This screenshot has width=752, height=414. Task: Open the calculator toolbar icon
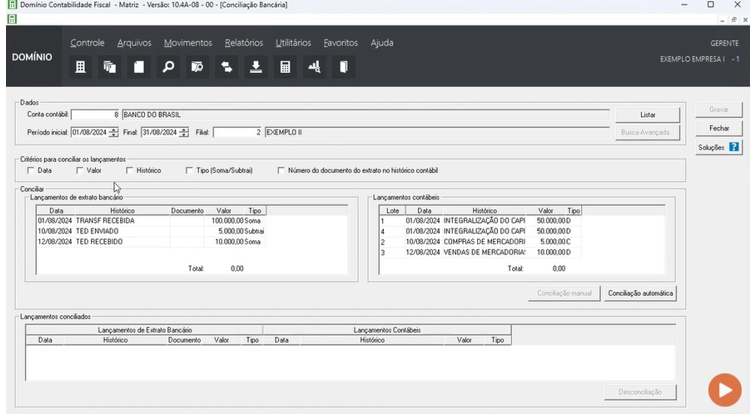pyautogui.click(x=285, y=67)
